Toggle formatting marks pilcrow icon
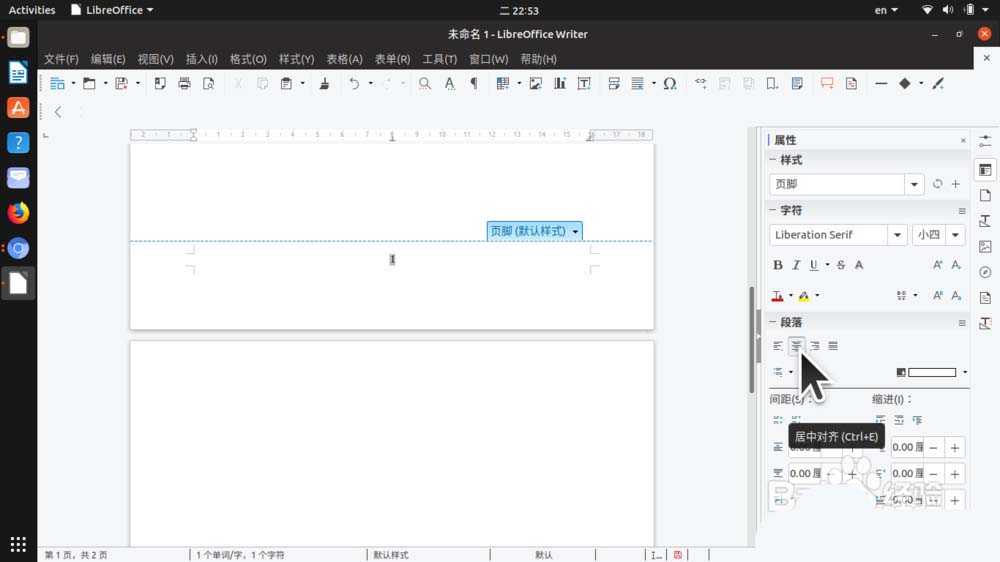The width and height of the screenshot is (1000, 562). [x=473, y=84]
